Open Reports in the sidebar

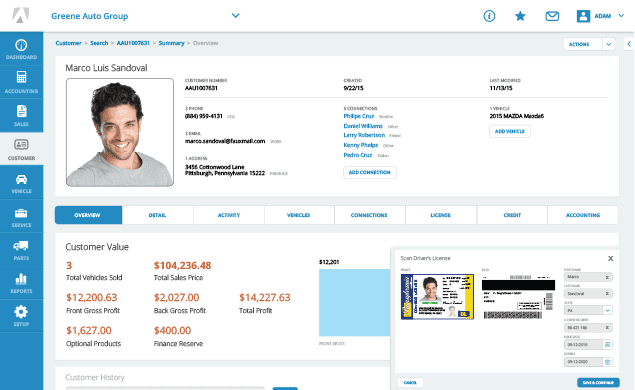(x=21, y=283)
